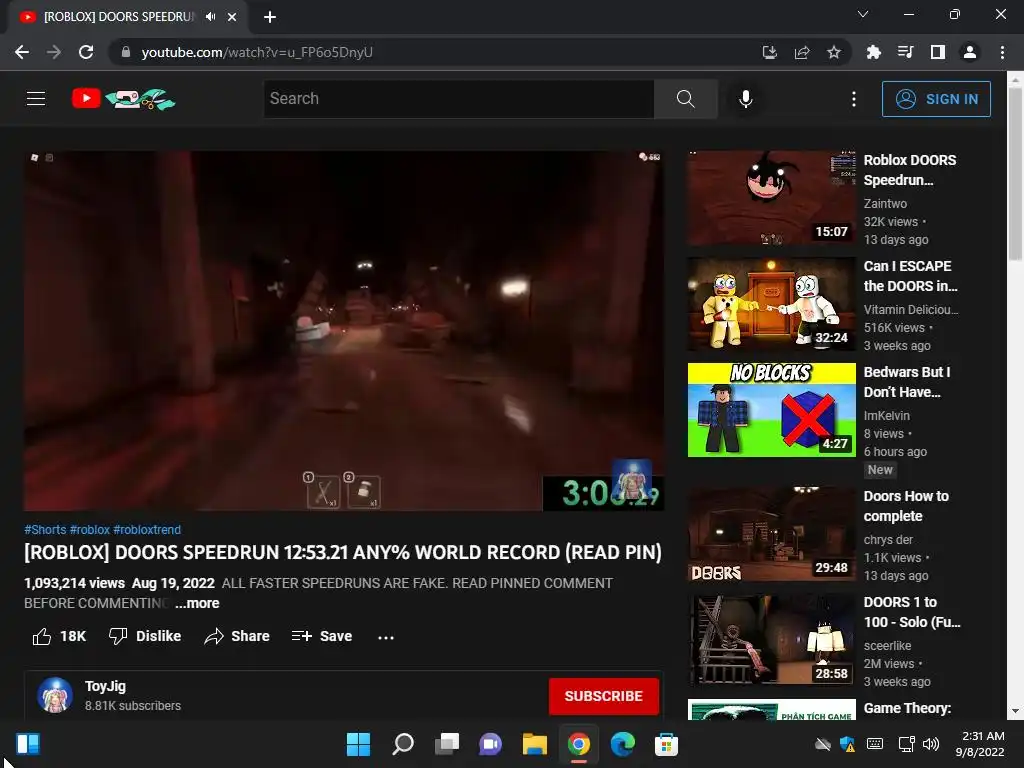Install app via address bar icon
This screenshot has width=1024, height=768.
pos(770,52)
